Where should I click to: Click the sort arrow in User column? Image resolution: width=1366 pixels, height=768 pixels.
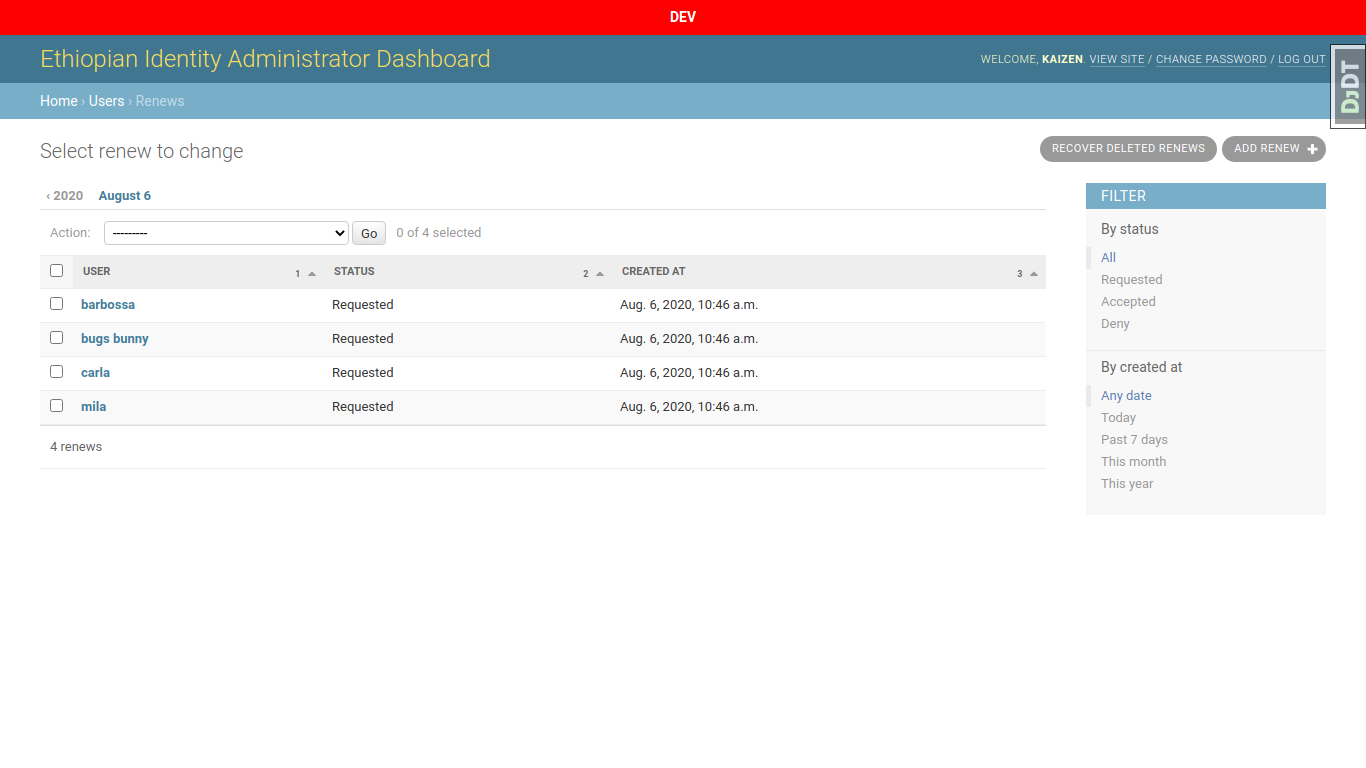[312, 274]
